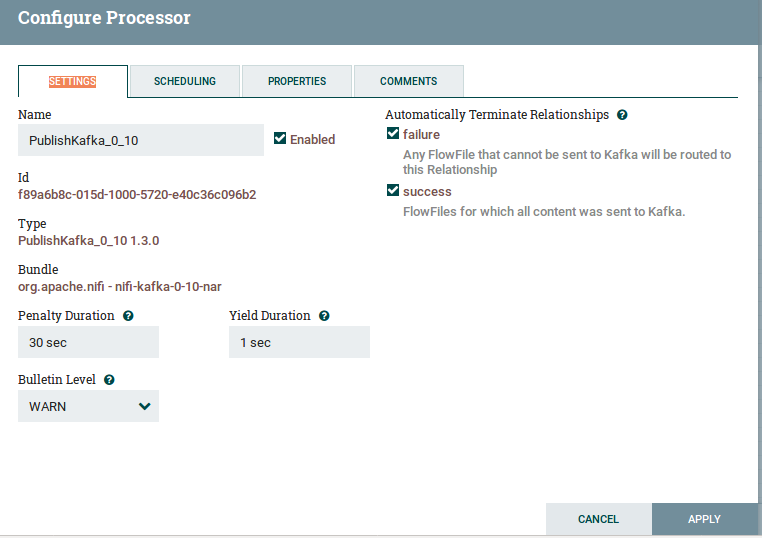Show Penalty Duration help tooltip icon
The image size is (762, 538).
128,316
